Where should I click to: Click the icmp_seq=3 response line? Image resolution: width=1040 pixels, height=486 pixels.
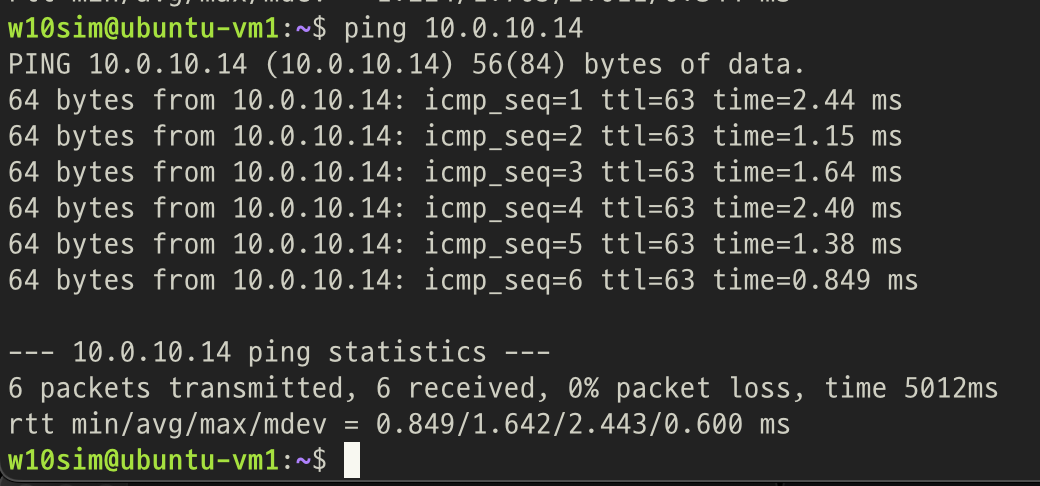pyautogui.click(x=455, y=172)
